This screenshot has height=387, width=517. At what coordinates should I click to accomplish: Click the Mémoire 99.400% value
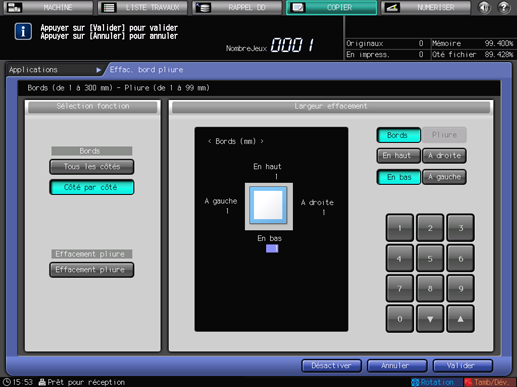coord(499,43)
